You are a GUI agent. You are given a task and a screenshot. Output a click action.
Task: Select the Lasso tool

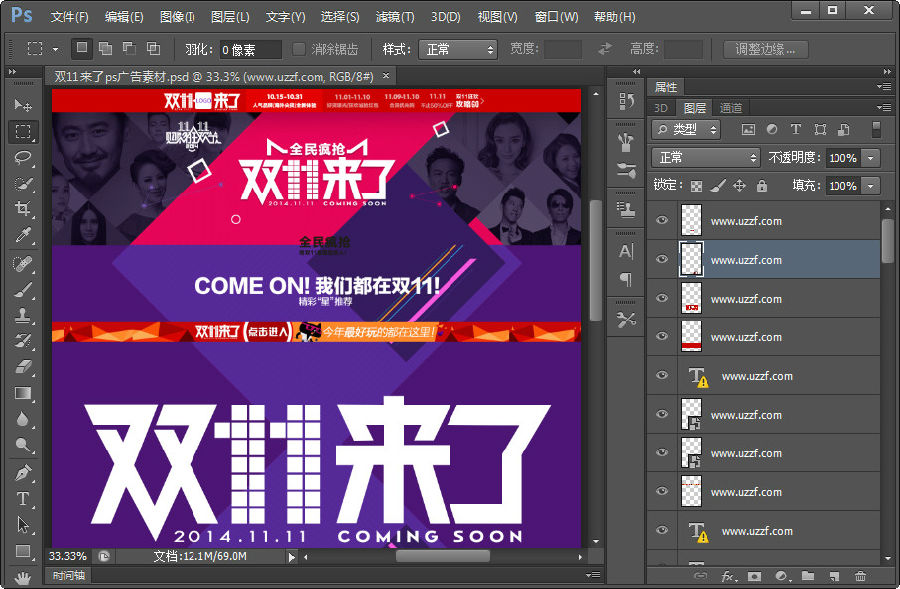(x=23, y=157)
